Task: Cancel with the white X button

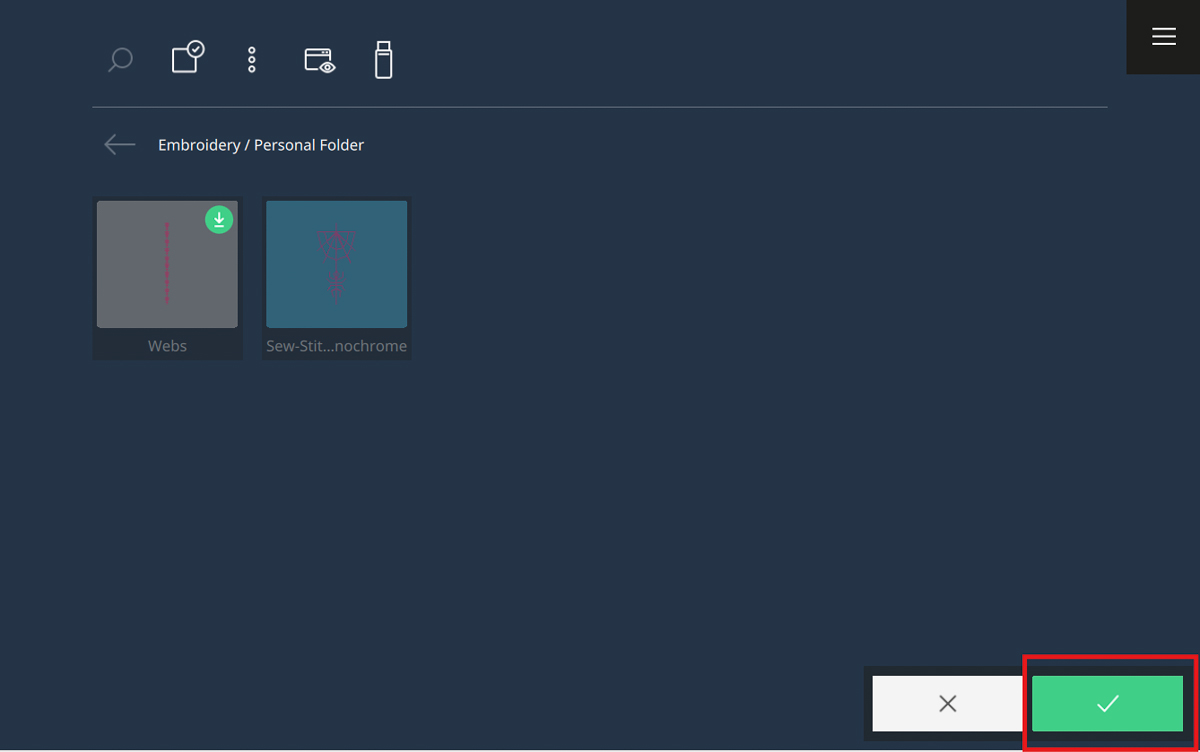Action: click(x=947, y=703)
